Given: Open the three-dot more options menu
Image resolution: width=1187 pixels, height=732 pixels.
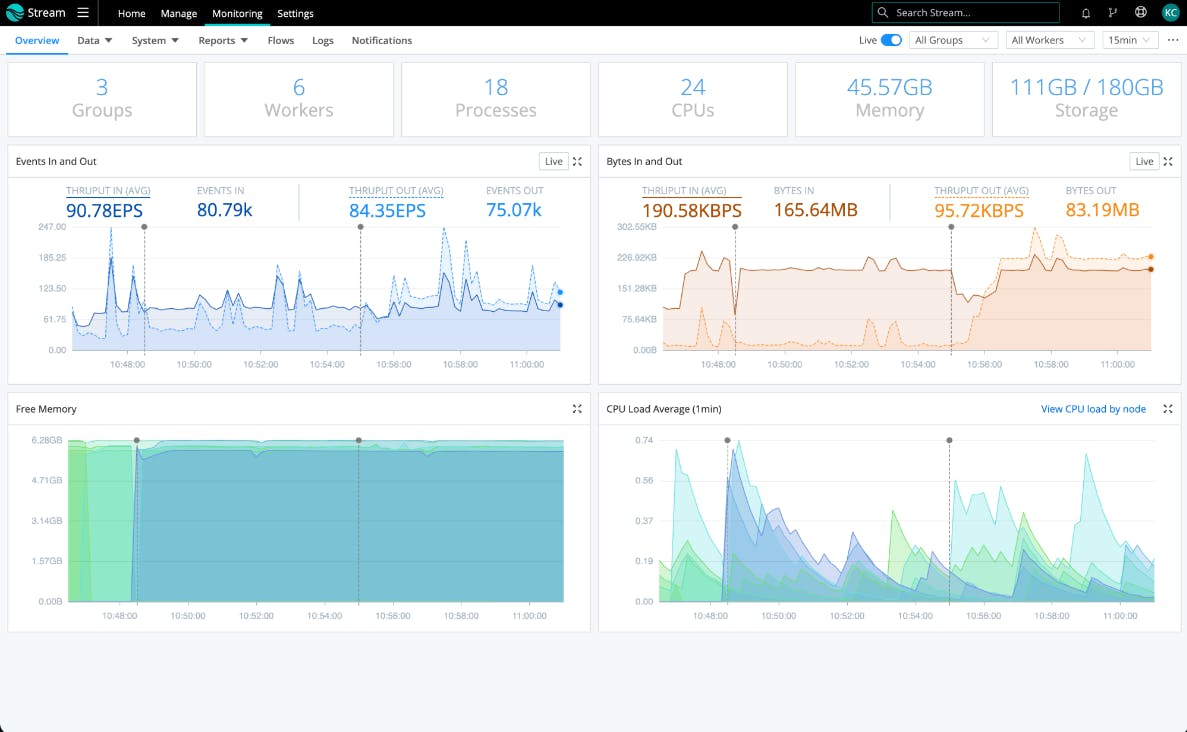Looking at the screenshot, I should (x=1173, y=40).
